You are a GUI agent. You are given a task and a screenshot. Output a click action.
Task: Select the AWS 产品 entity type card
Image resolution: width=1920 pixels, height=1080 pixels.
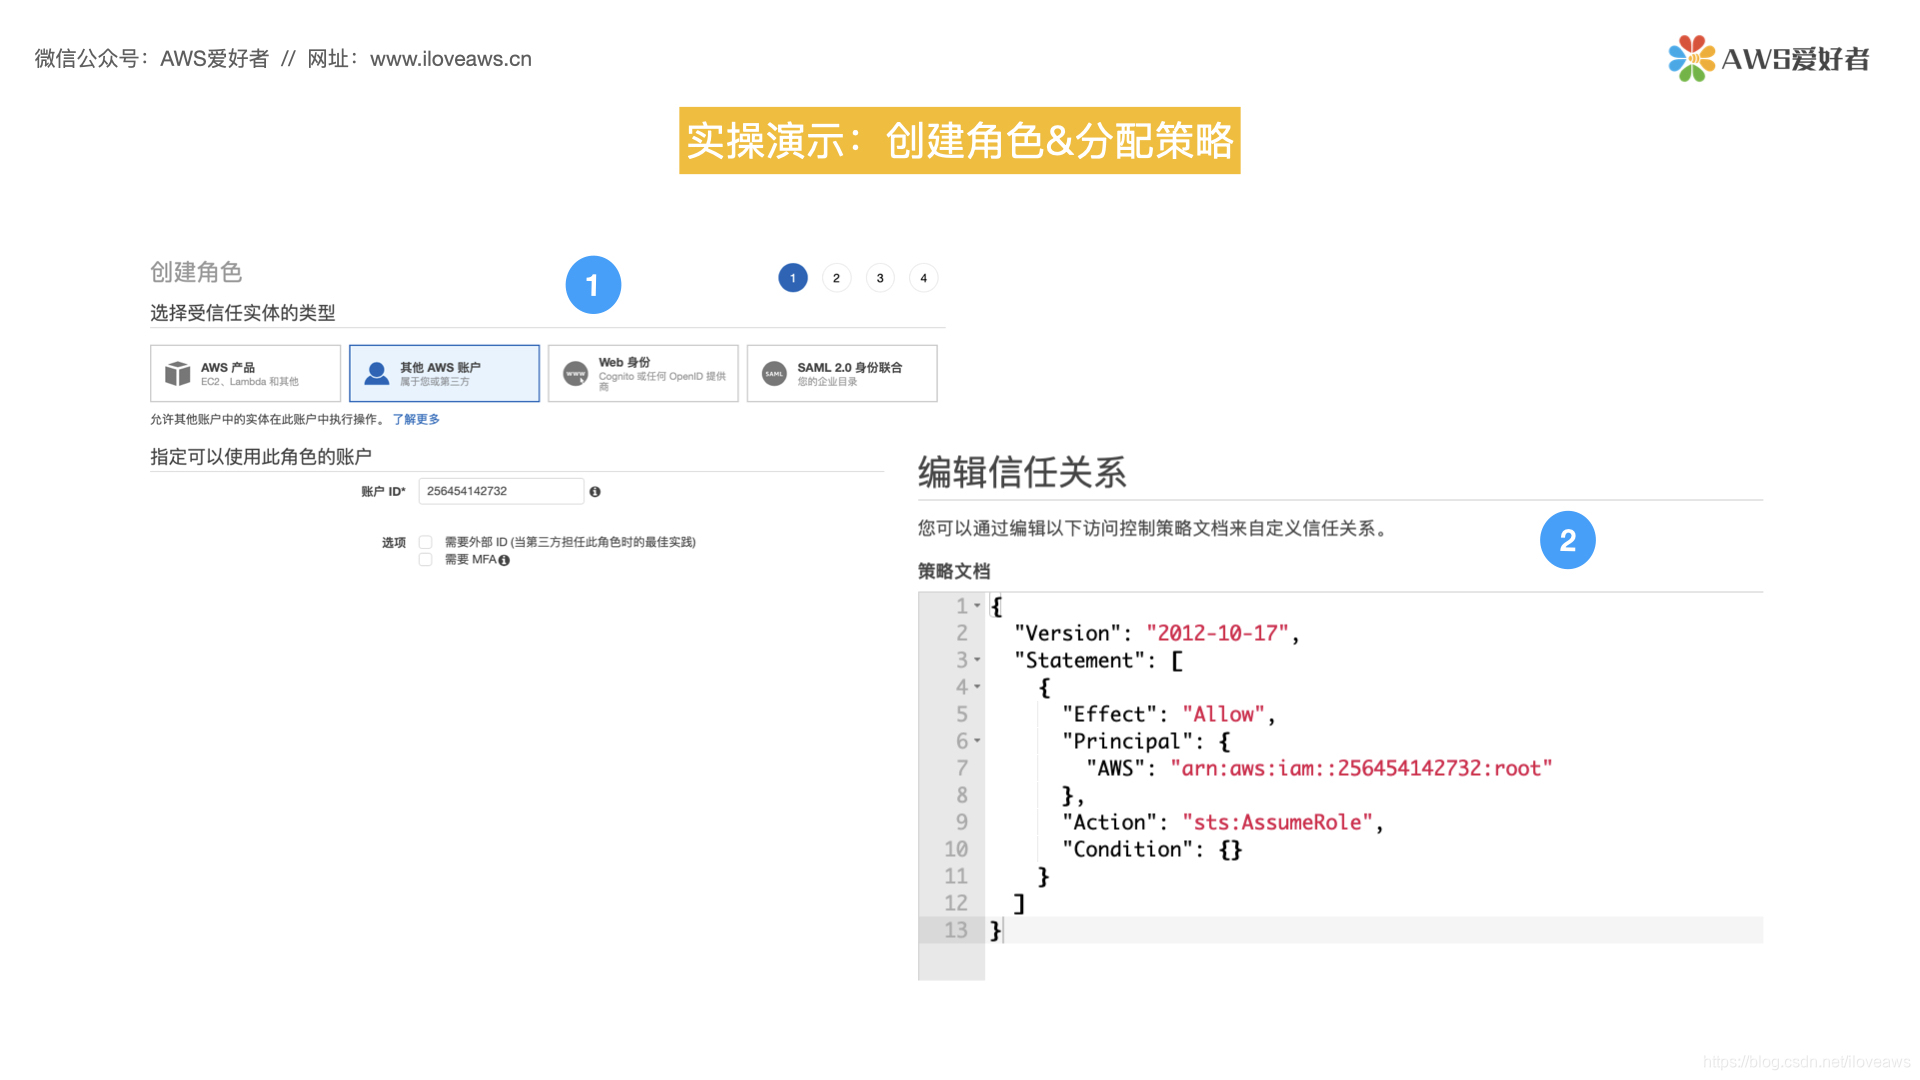coord(245,373)
